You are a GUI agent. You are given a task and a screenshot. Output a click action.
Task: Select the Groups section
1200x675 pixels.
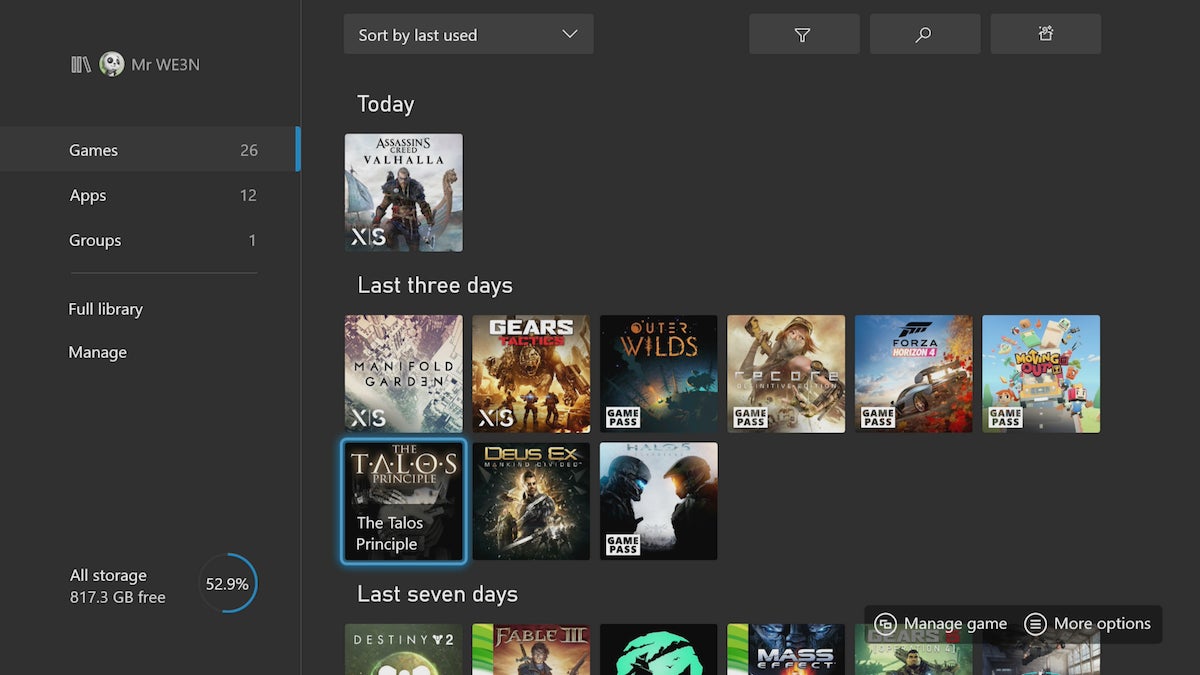click(95, 240)
